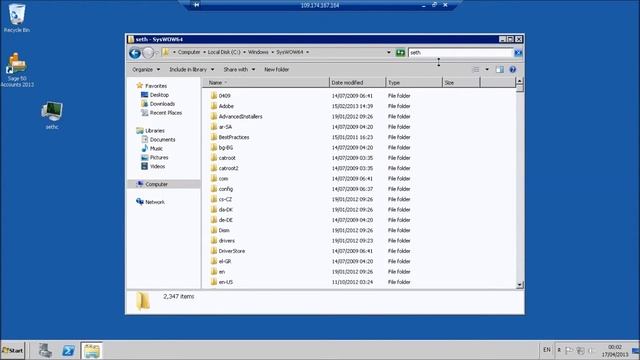Click the file list scroll down arrow
Viewport: 640px width, 360px height.
[x=520, y=285]
